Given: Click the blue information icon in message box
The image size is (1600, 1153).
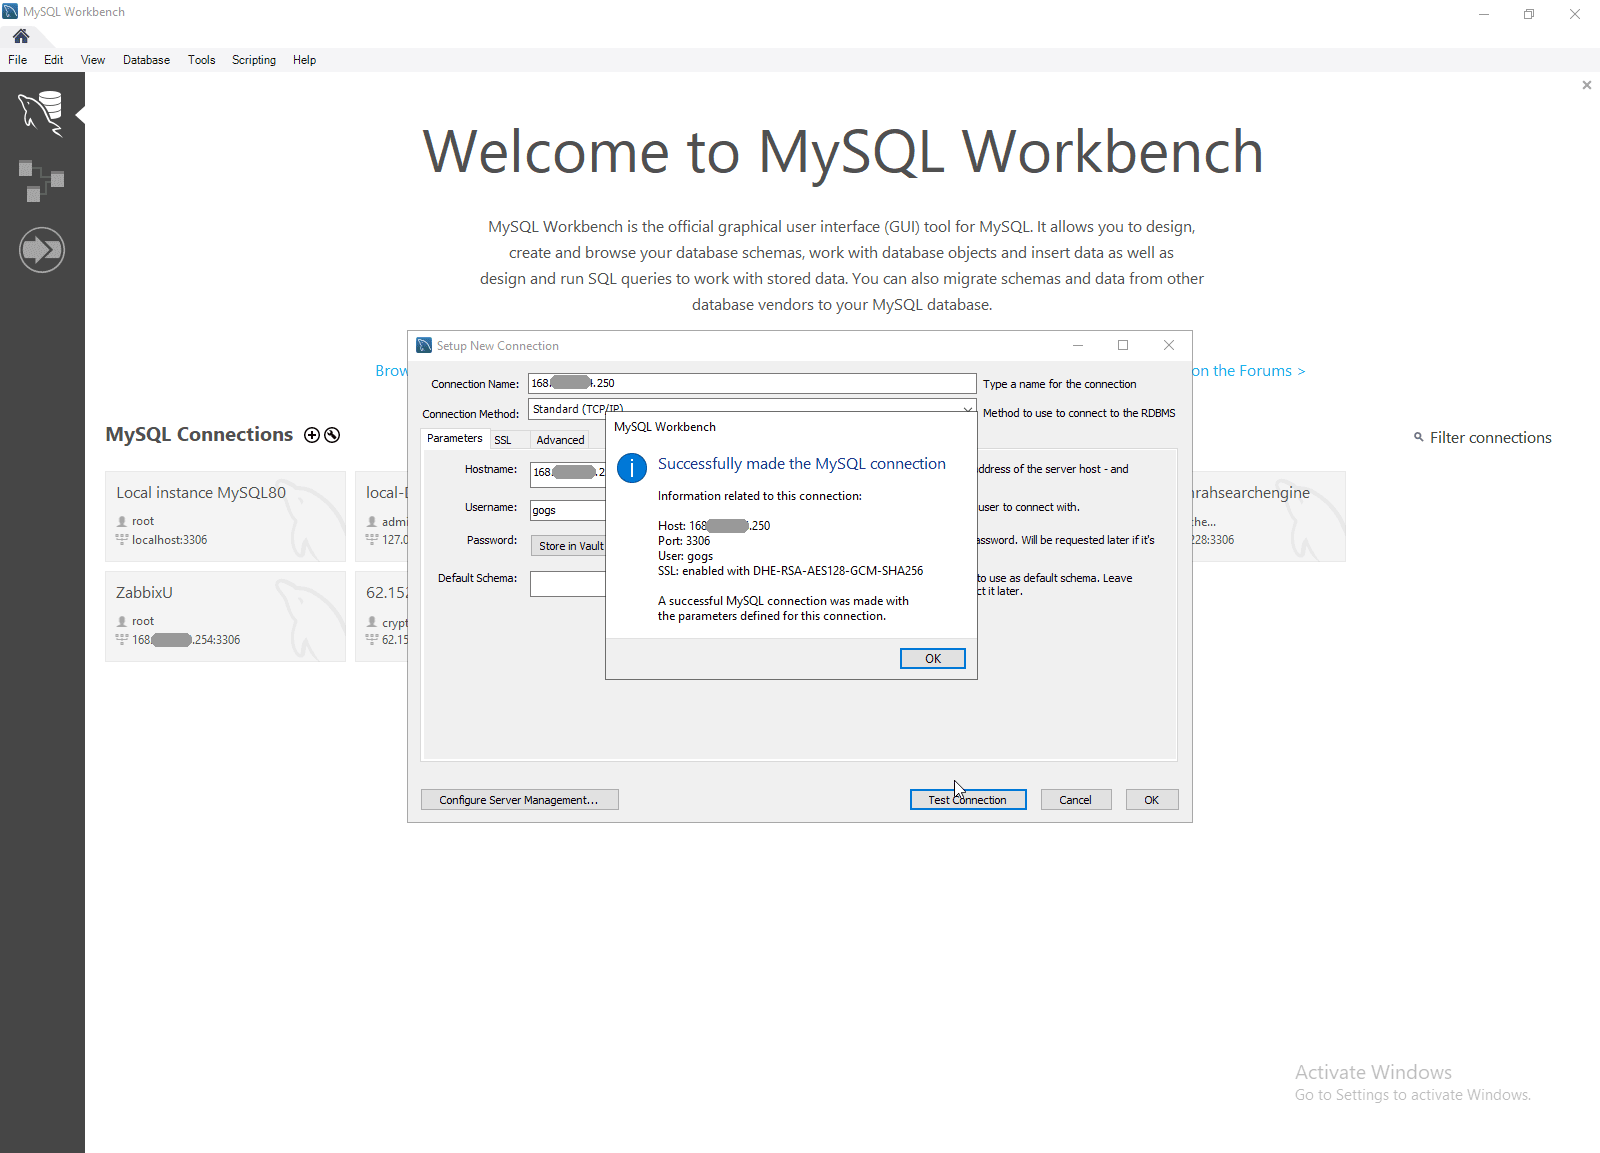Looking at the screenshot, I should pyautogui.click(x=632, y=467).
